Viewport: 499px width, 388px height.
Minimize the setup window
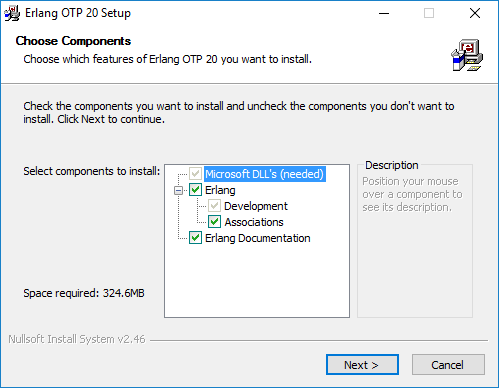[x=384, y=13]
